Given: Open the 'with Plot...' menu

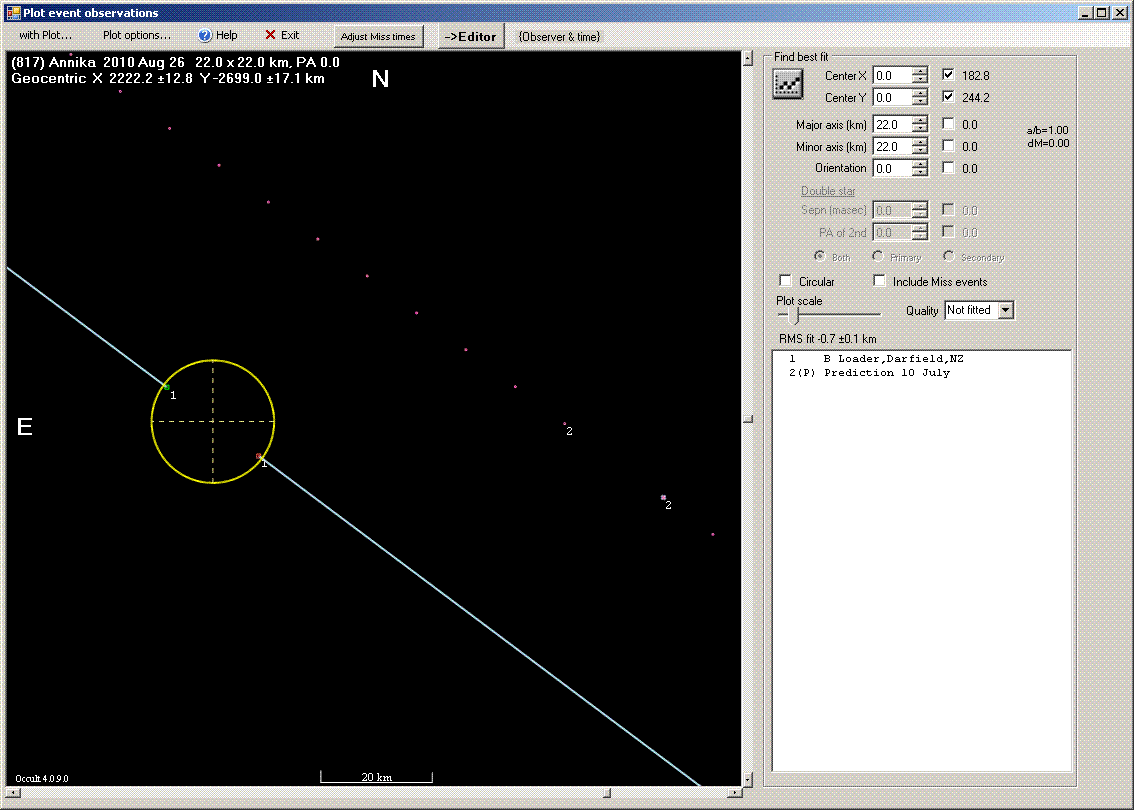Looking at the screenshot, I should 46,35.
